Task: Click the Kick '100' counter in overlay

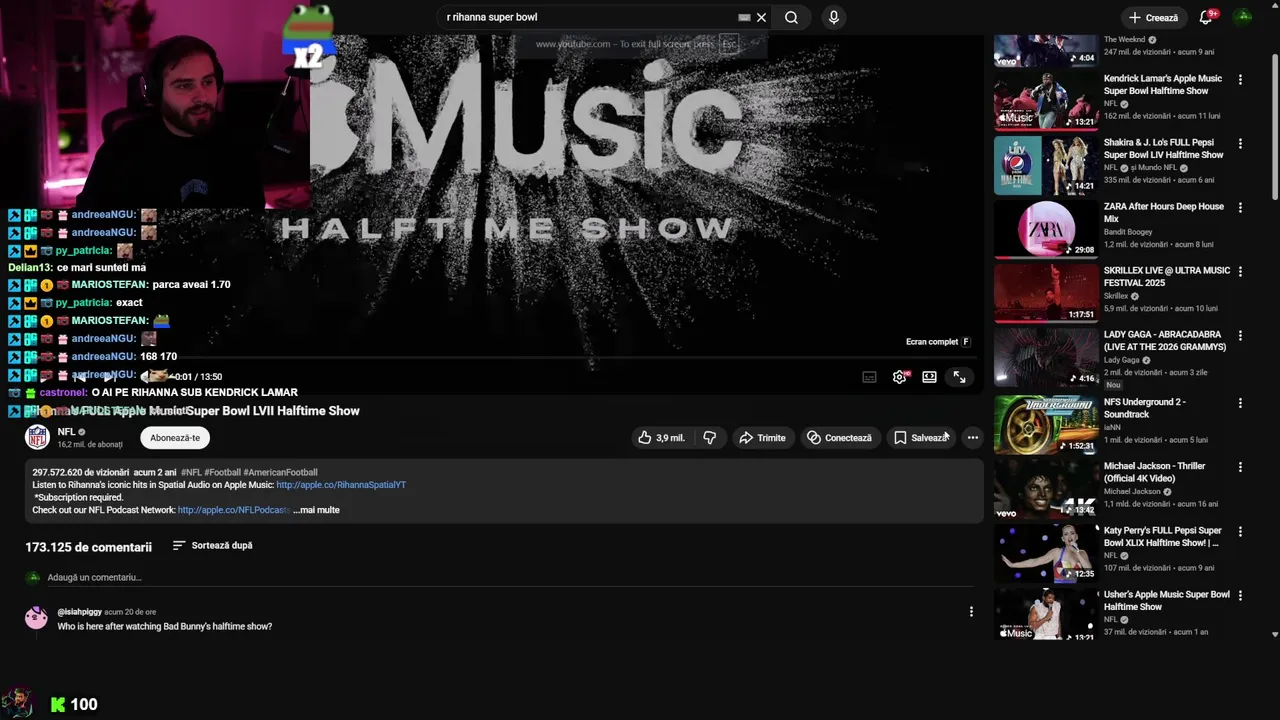Action: (x=74, y=704)
